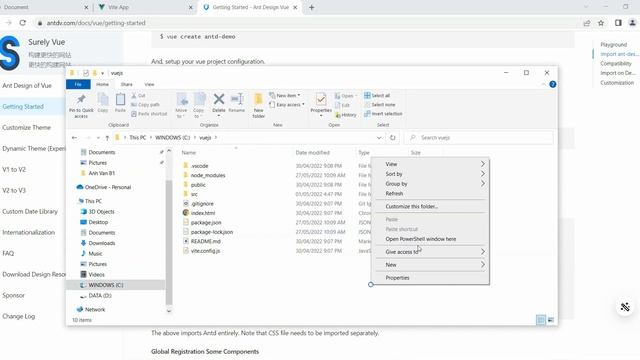Click Invert selection in ribbon
This screenshot has height=360, width=640.
click(x=383, y=114)
